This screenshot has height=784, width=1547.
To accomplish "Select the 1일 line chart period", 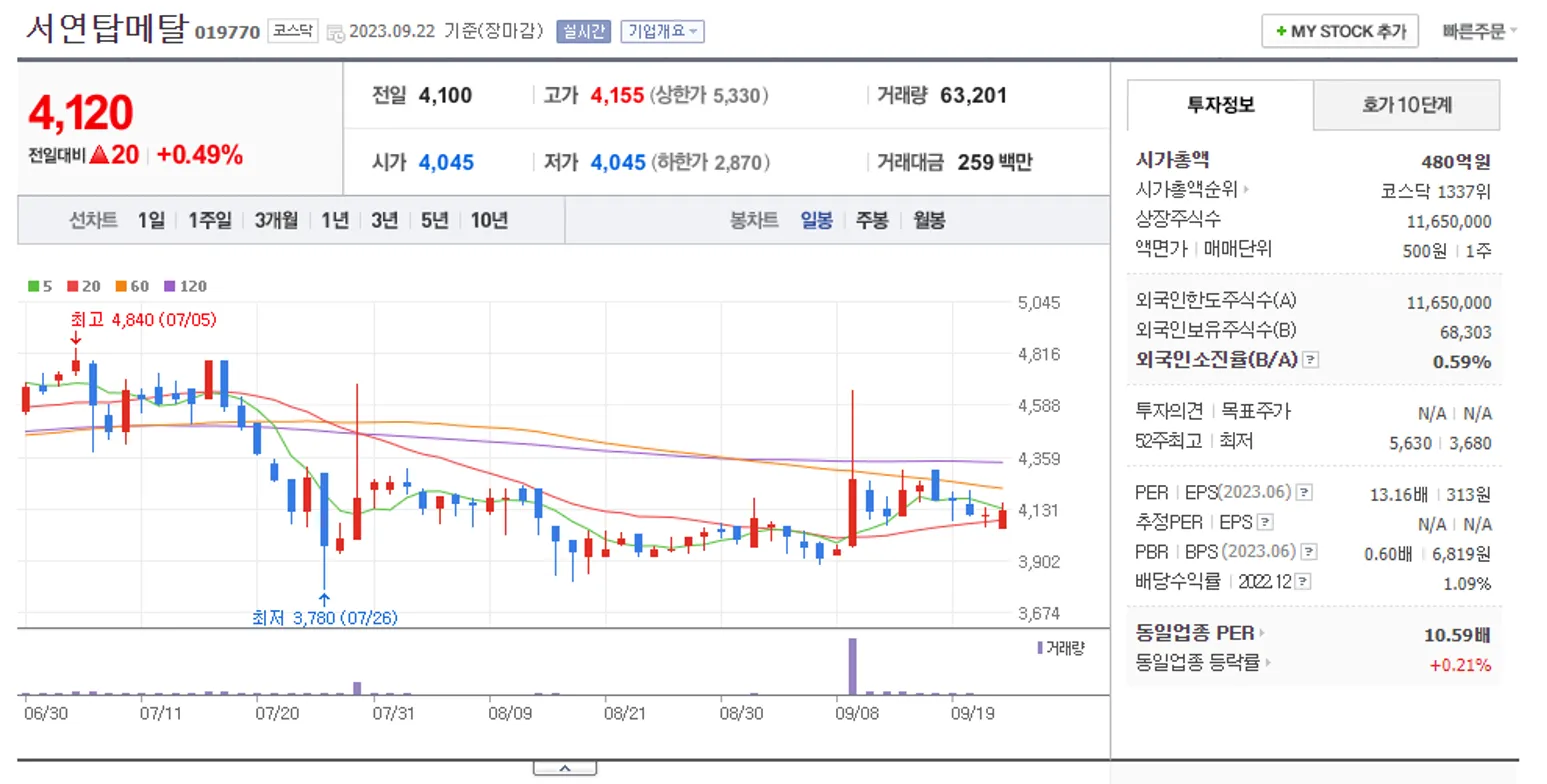I will pos(151,221).
